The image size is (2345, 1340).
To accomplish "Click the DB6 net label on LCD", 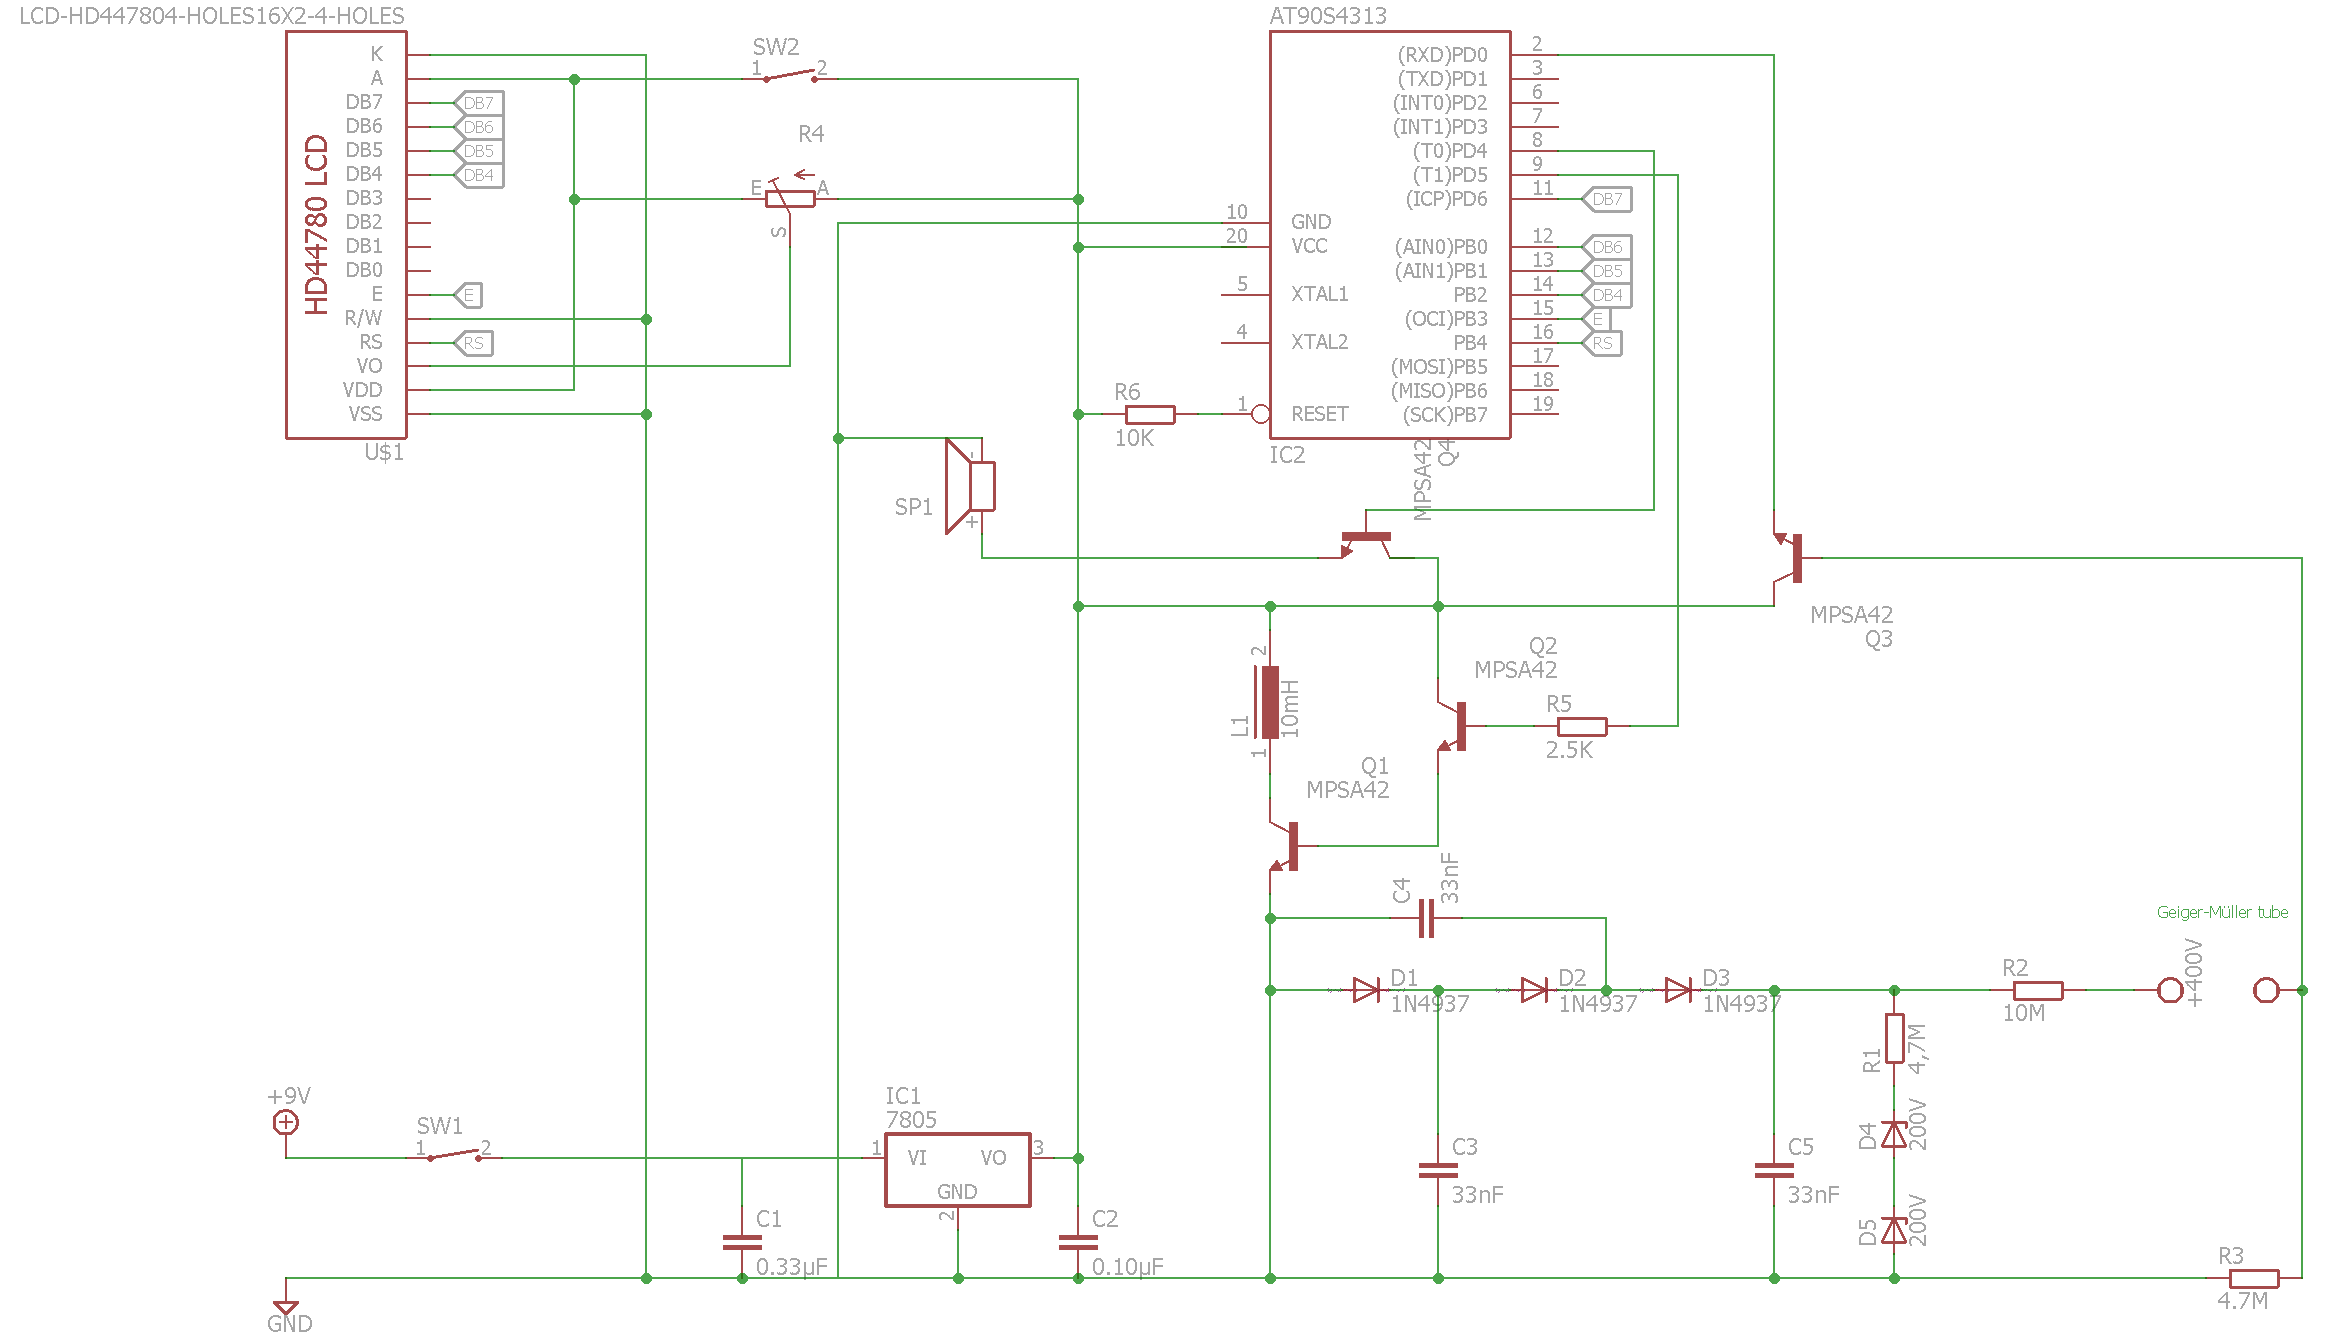I will coord(479,127).
